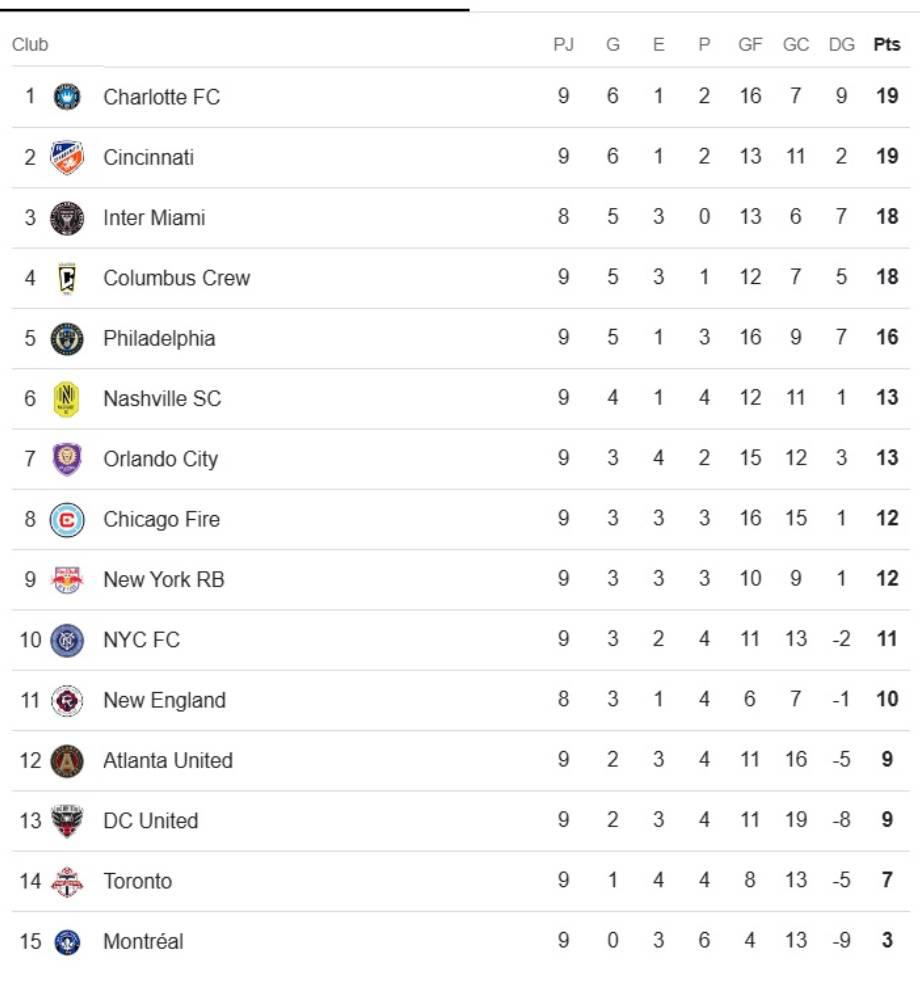920x1000 pixels.
Task: Open the Montréal team link
Action: pos(143,941)
